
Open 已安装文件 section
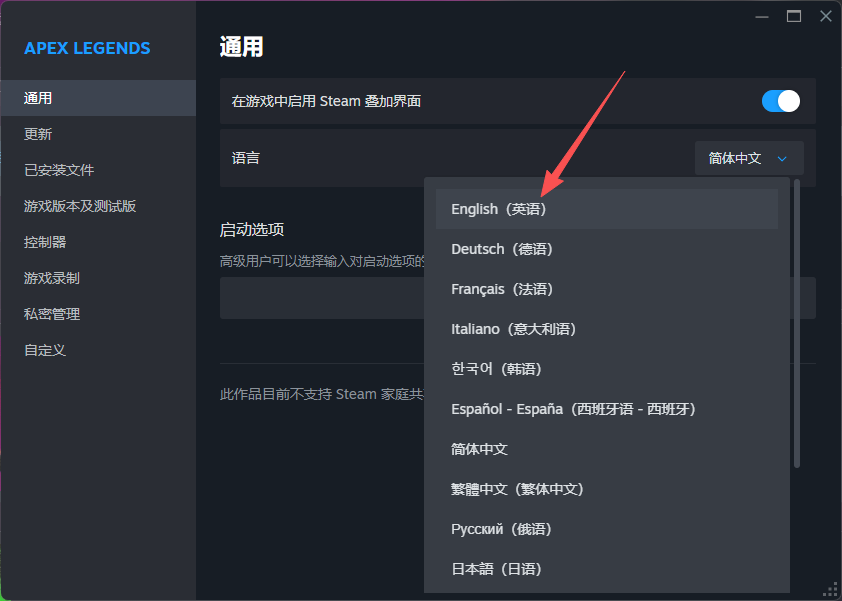pyautogui.click(x=98, y=170)
